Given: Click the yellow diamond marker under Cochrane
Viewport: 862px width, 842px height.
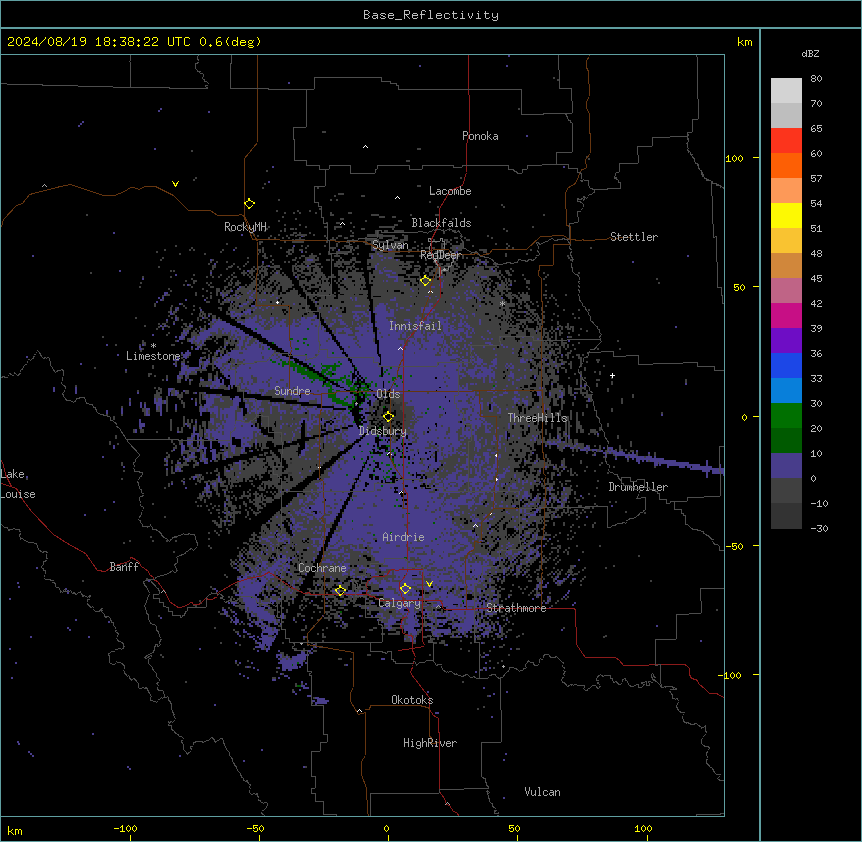Looking at the screenshot, I should 341,590.
